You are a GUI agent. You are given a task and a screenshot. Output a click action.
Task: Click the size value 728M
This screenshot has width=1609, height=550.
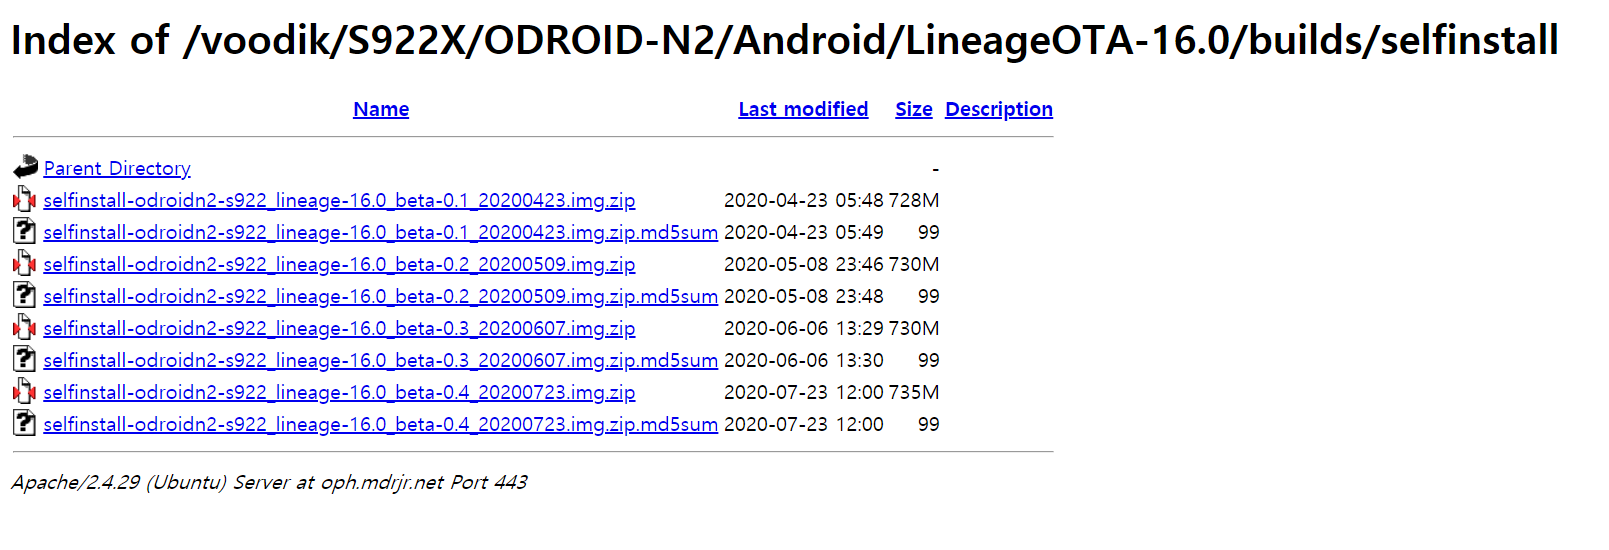pyautogui.click(x=914, y=200)
